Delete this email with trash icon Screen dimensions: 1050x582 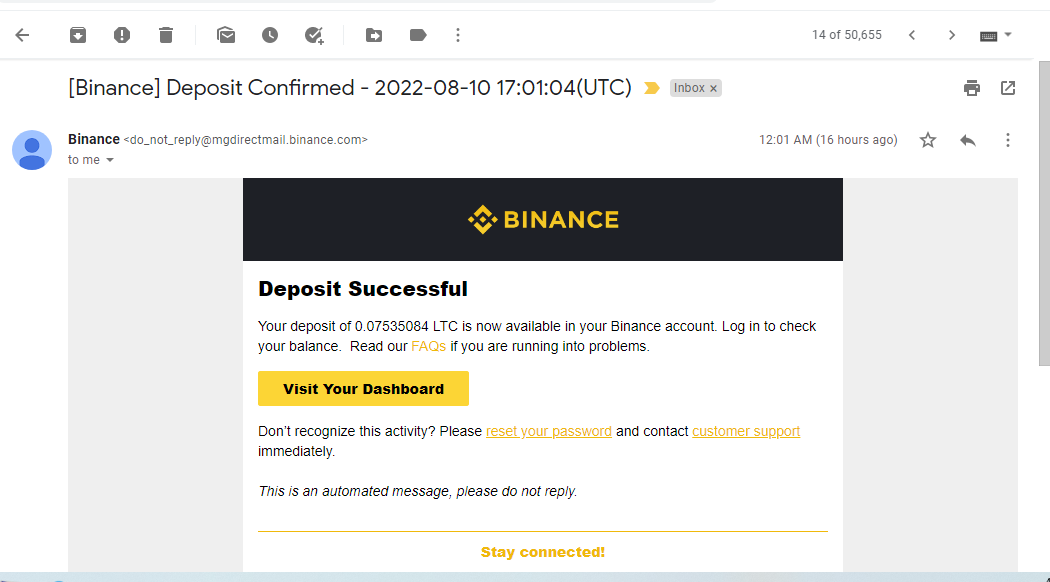point(166,35)
